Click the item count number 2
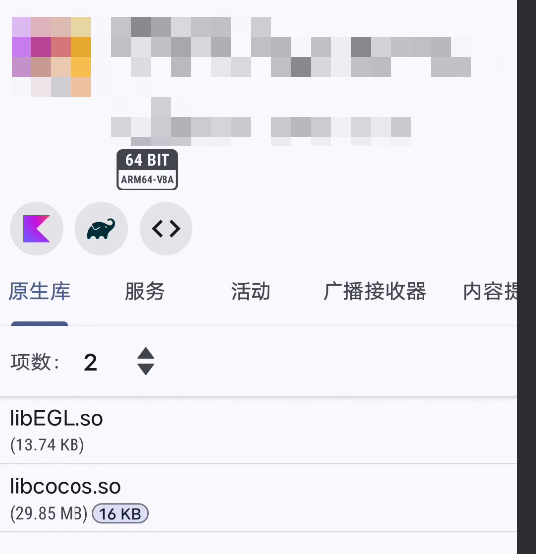Screen dimensions: 536x554 coord(90,363)
